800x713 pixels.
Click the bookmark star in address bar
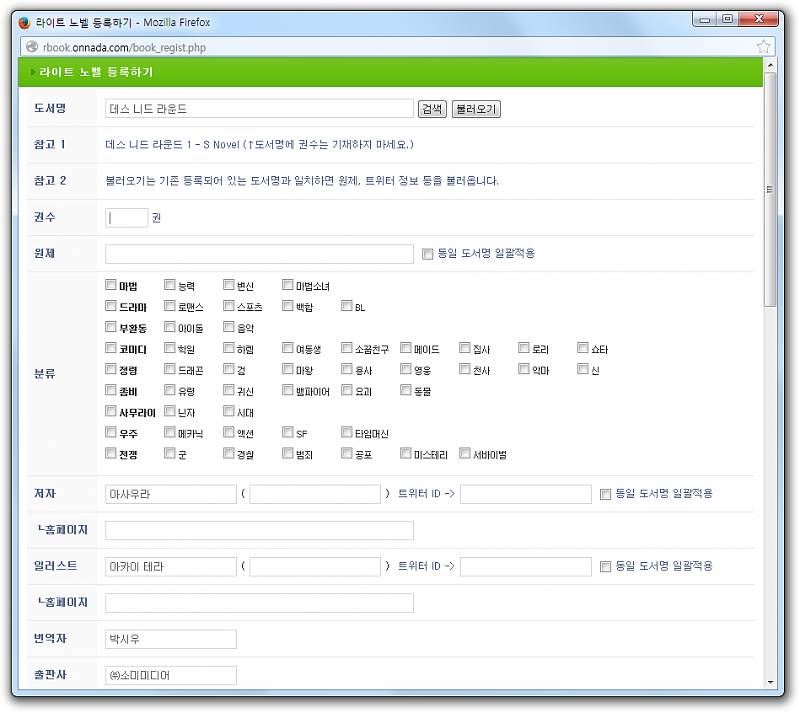pos(764,47)
